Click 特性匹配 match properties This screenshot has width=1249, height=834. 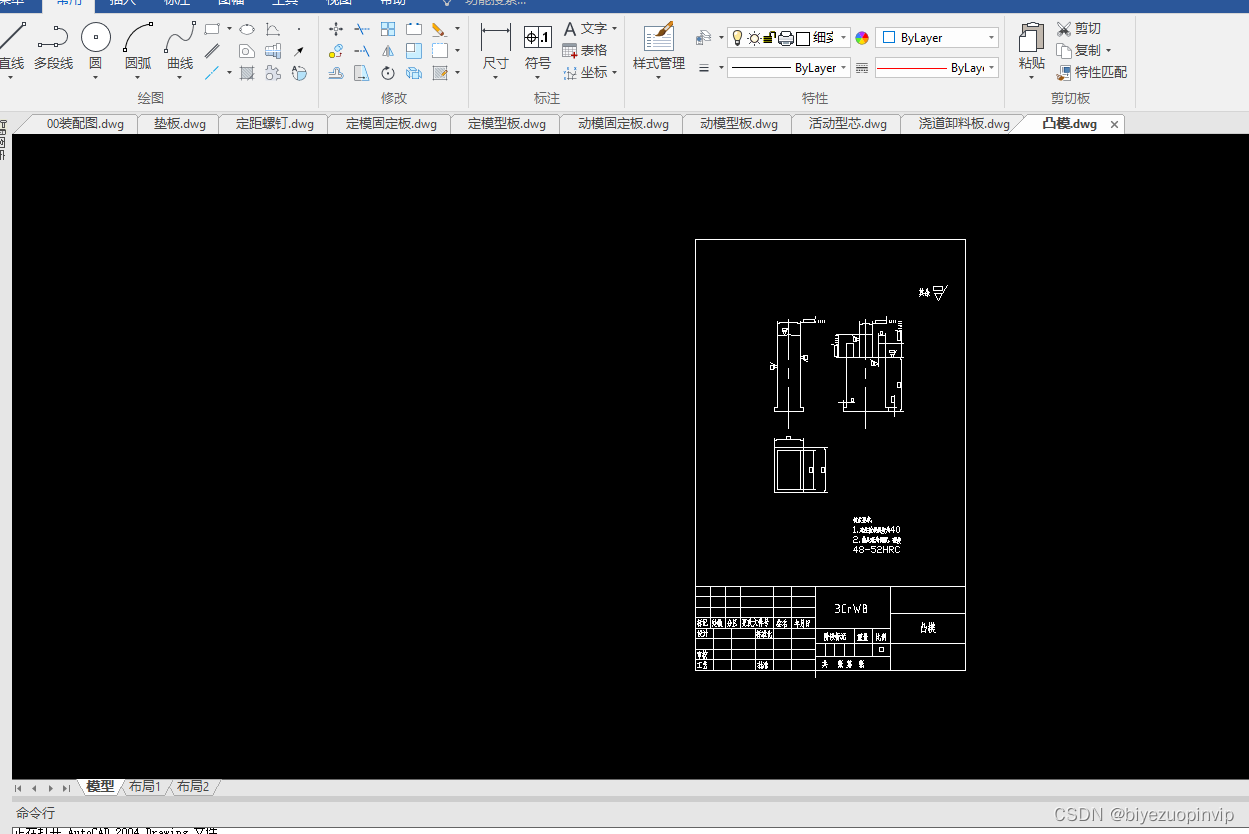[1091, 72]
